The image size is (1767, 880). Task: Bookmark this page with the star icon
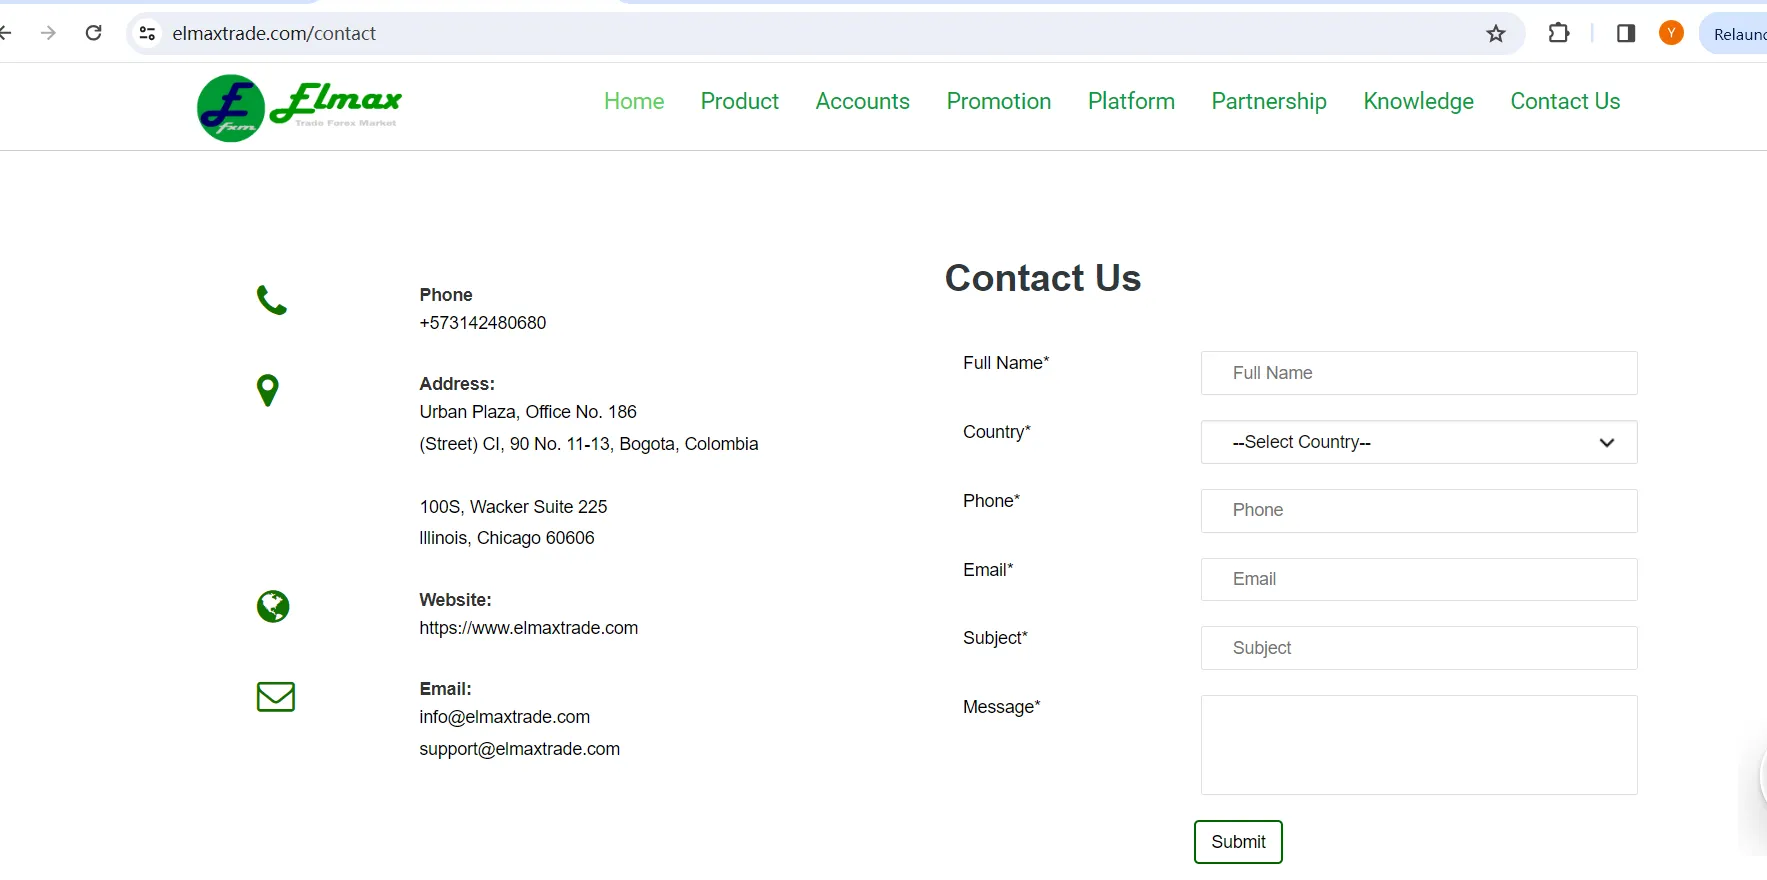click(1496, 34)
